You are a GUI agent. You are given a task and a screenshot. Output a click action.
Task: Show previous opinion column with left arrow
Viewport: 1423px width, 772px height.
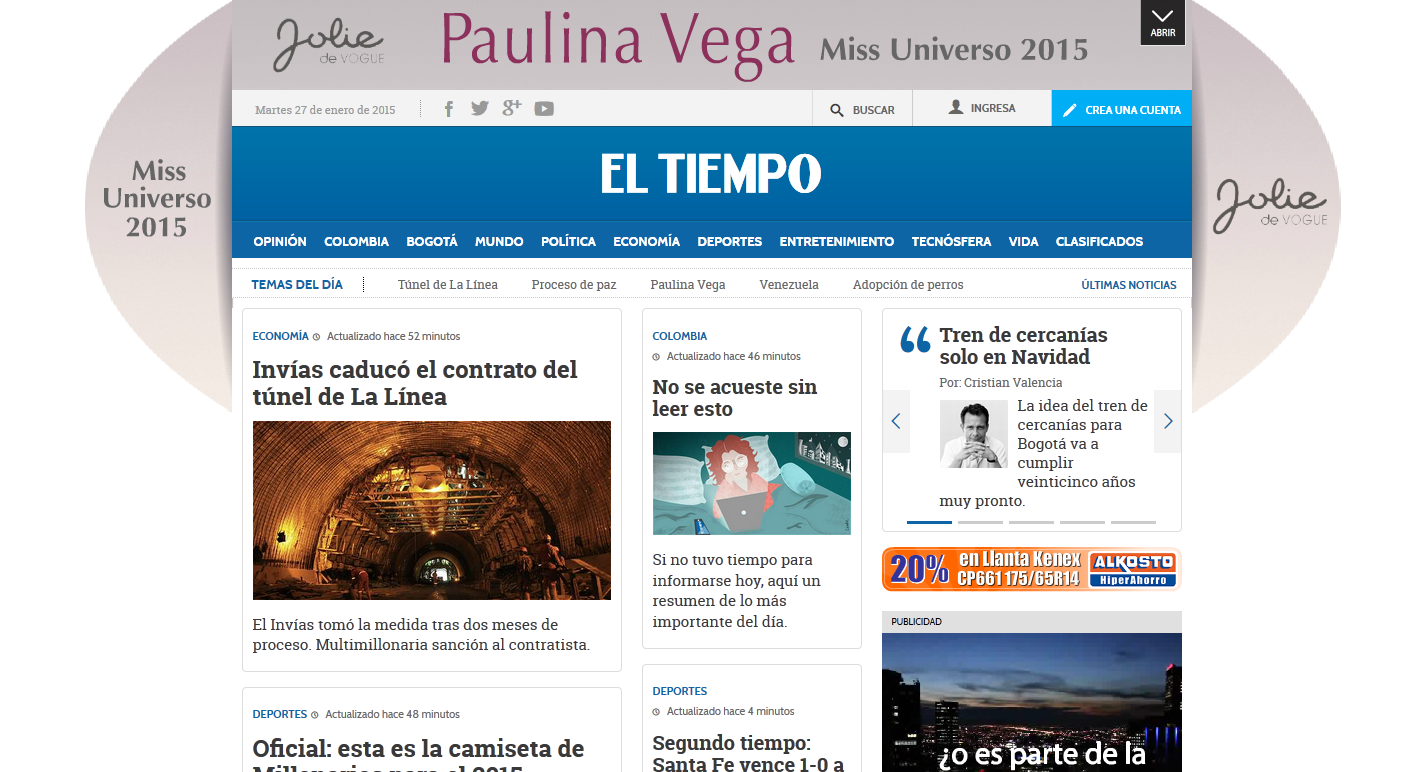click(x=896, y=421)
